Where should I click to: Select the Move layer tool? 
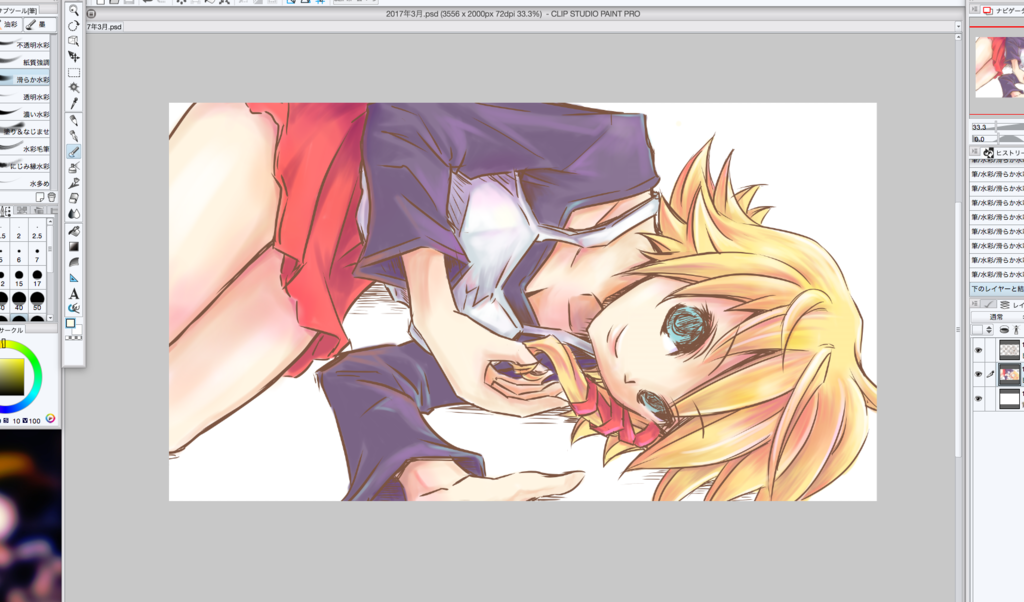click(74, 57)
